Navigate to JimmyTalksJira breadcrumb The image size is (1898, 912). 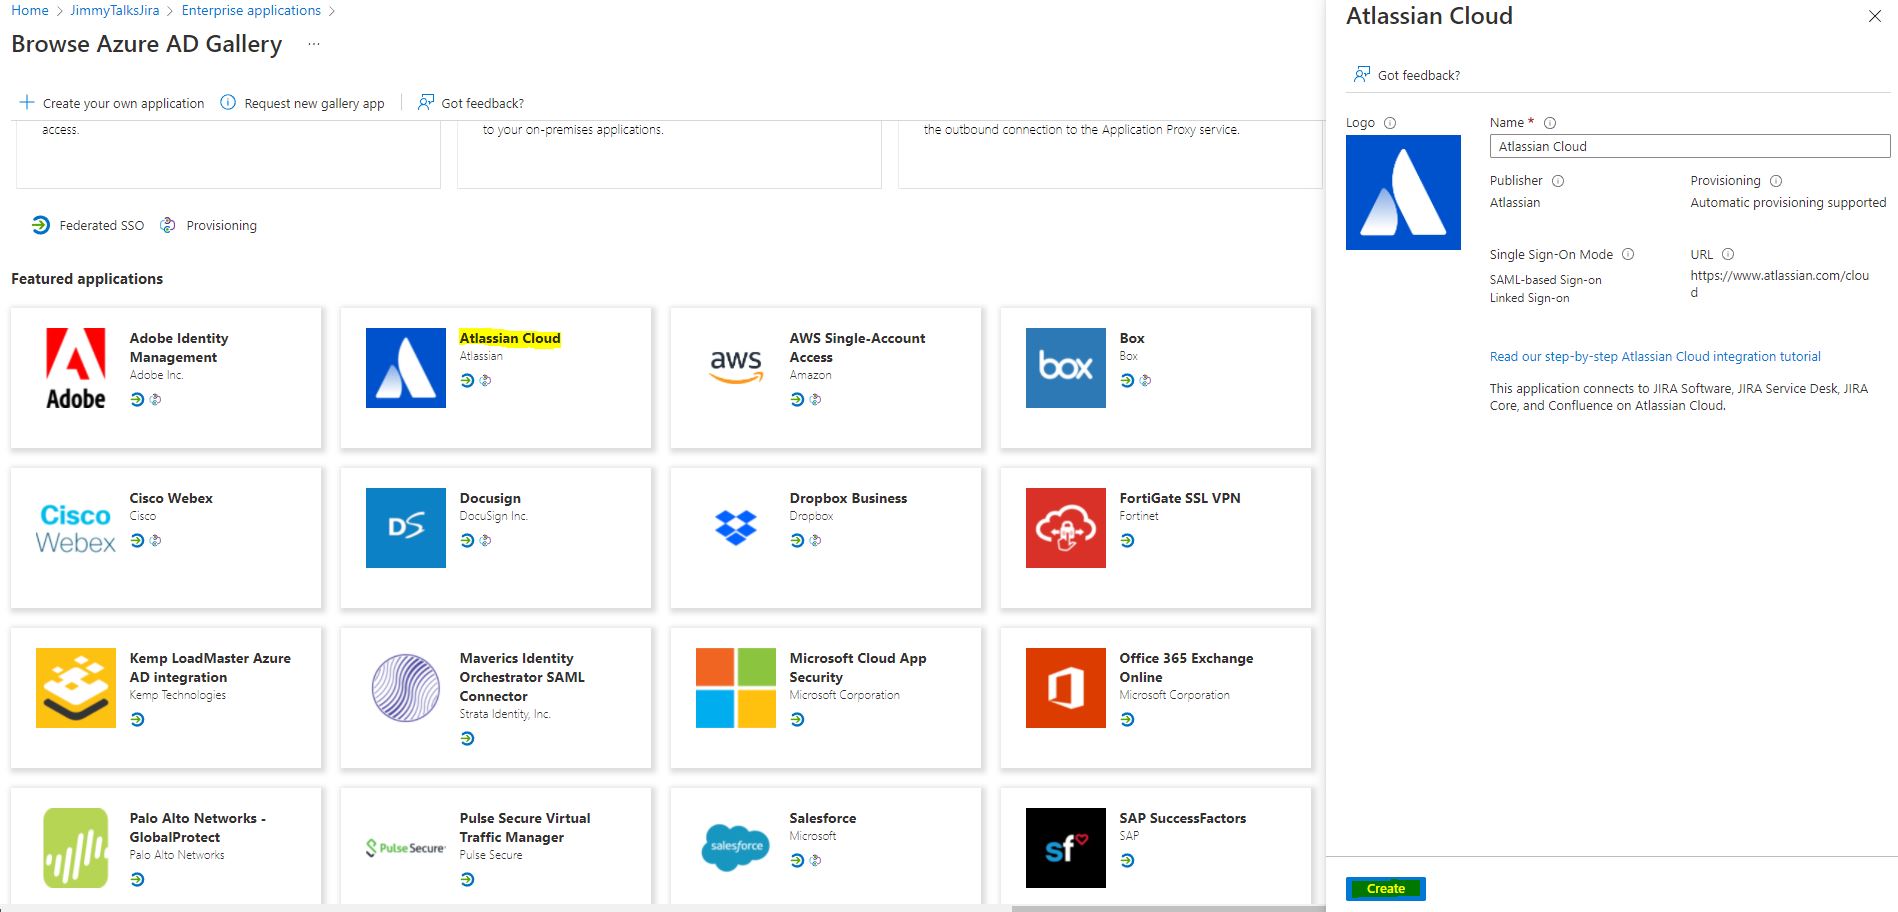click(x=115, y=10)
